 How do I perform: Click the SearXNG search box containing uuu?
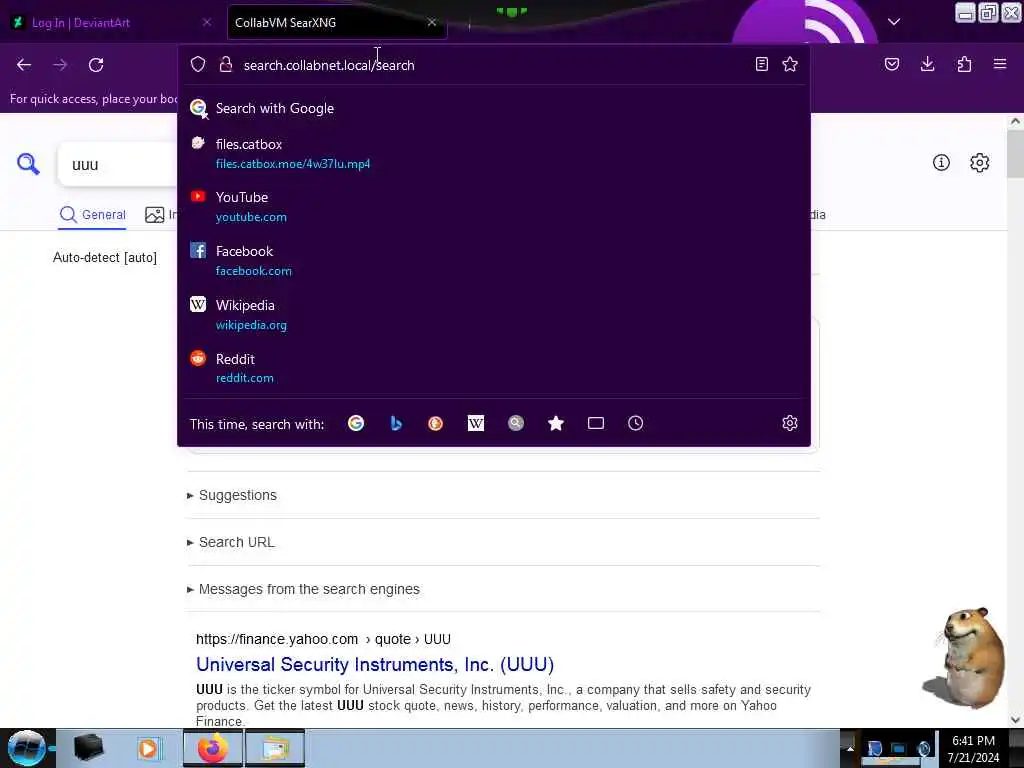tap(118, 164)
